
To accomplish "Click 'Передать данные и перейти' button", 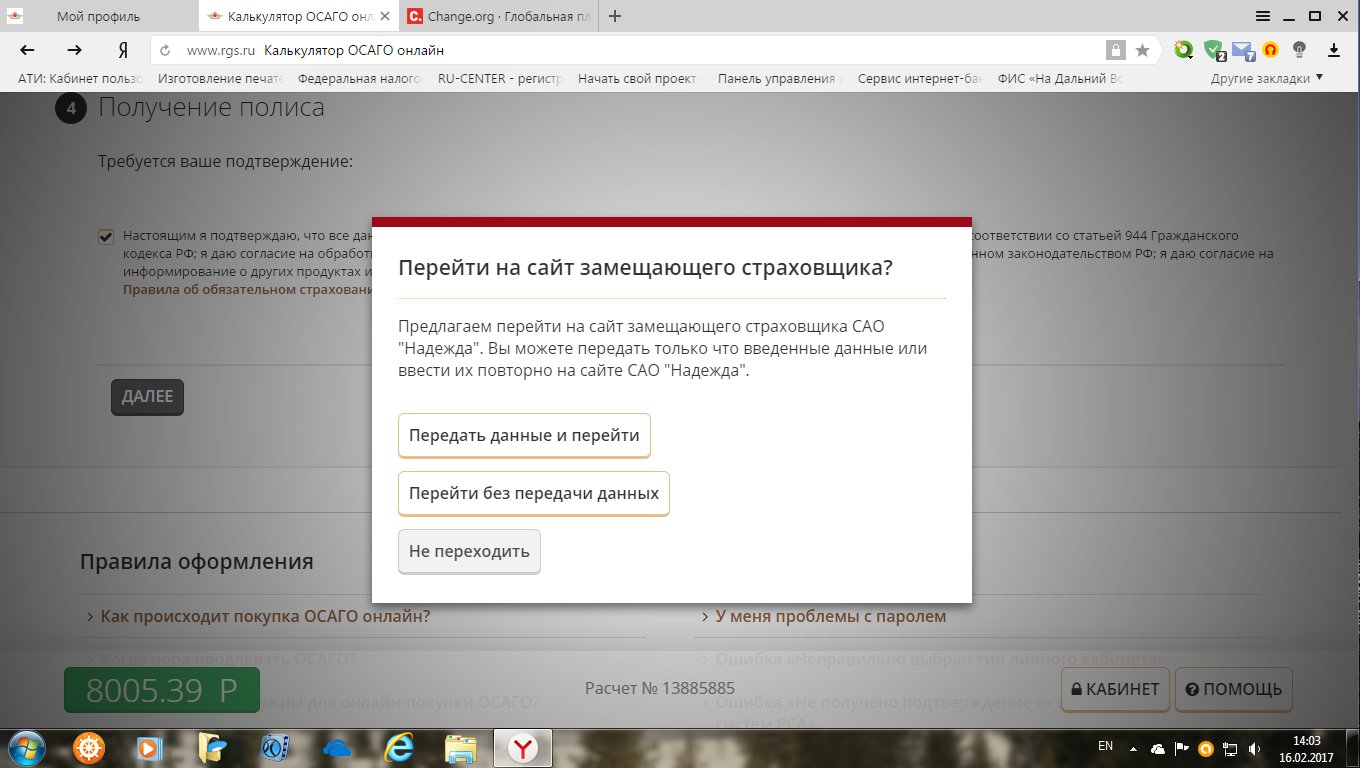I will pyautogui.click(x=524, y=436).
